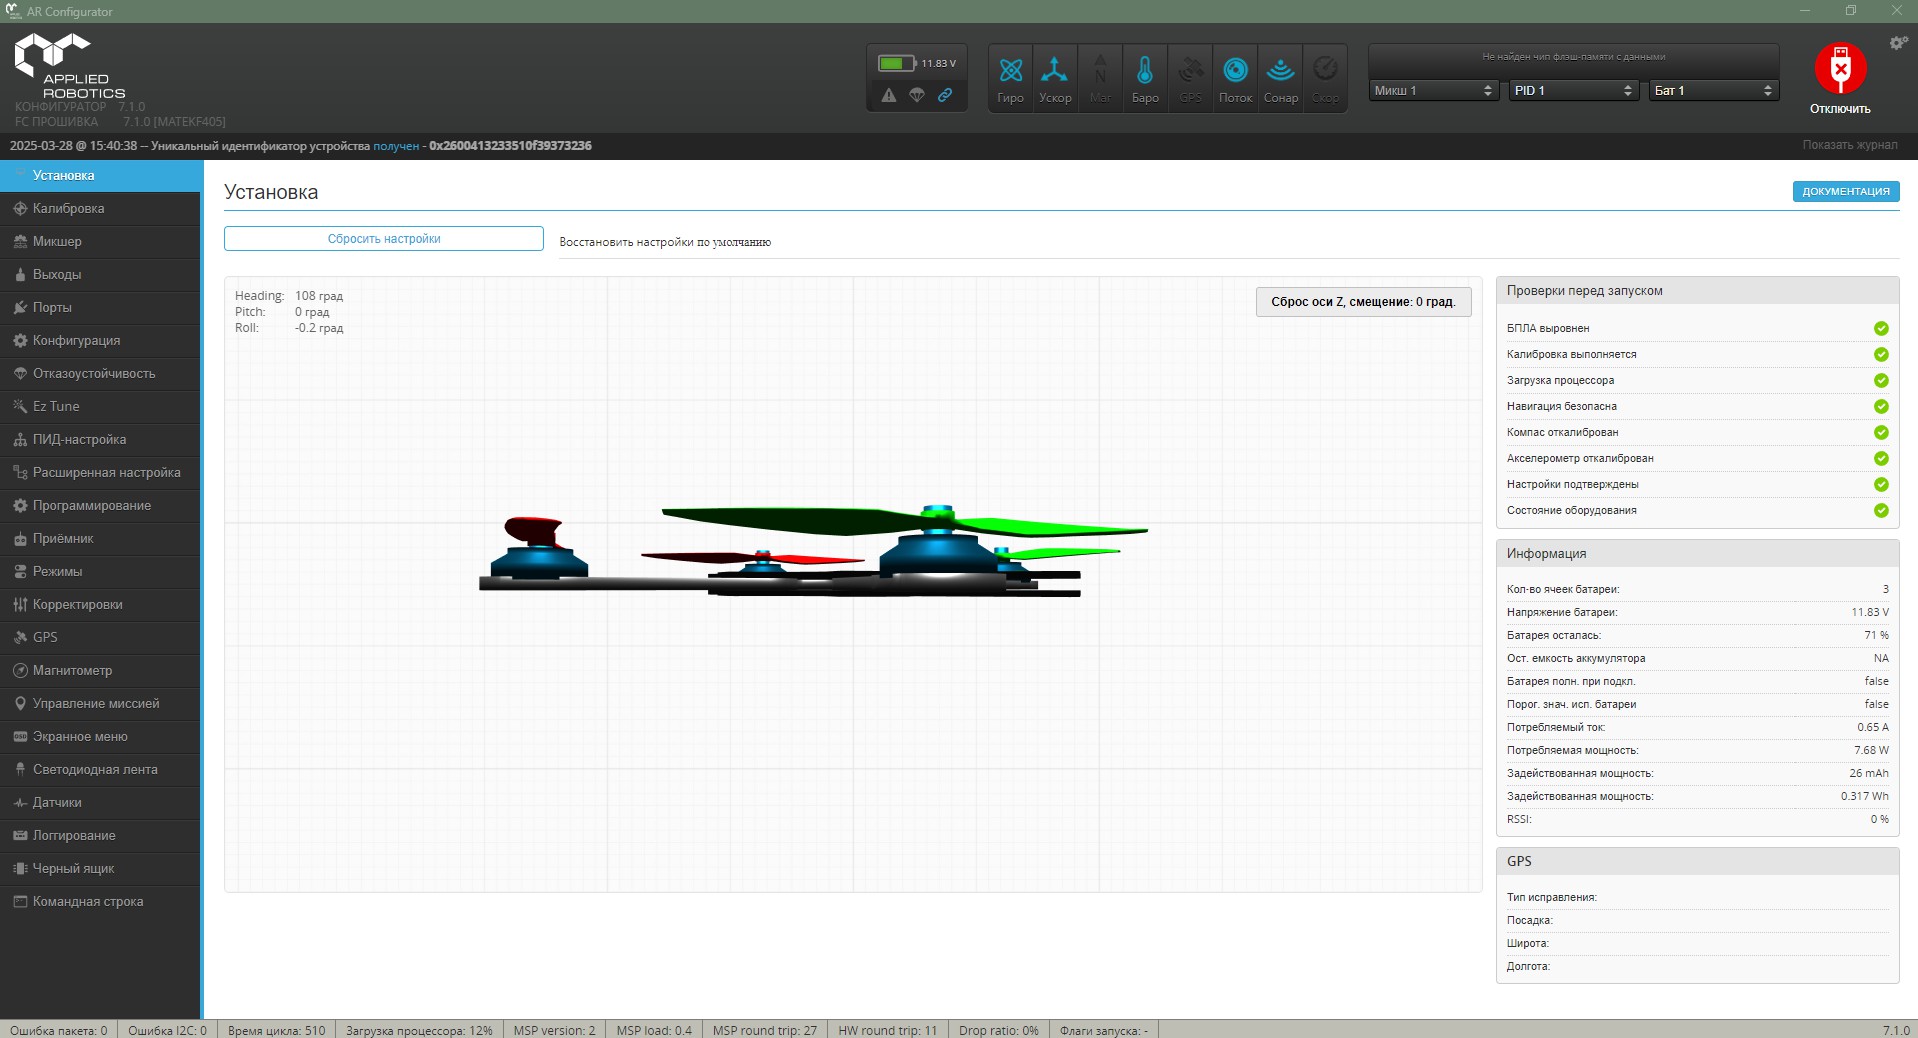Open the ДОКУМЕНТАЦИЯ button

click(x=1845, y=192)
